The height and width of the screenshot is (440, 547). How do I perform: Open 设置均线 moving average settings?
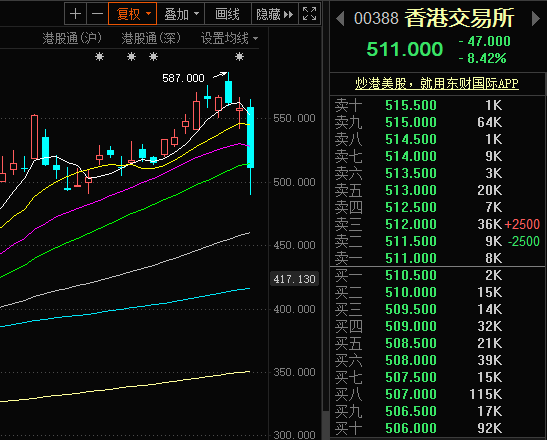click(x=230, y=38)
